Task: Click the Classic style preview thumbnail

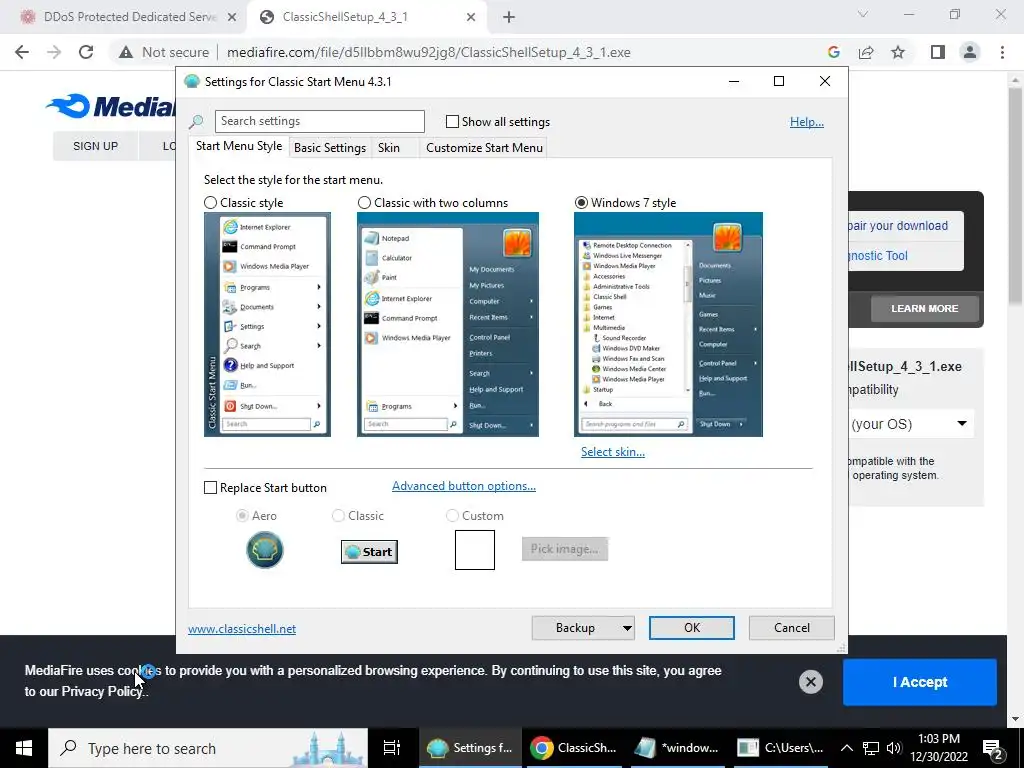Action: 267,325
